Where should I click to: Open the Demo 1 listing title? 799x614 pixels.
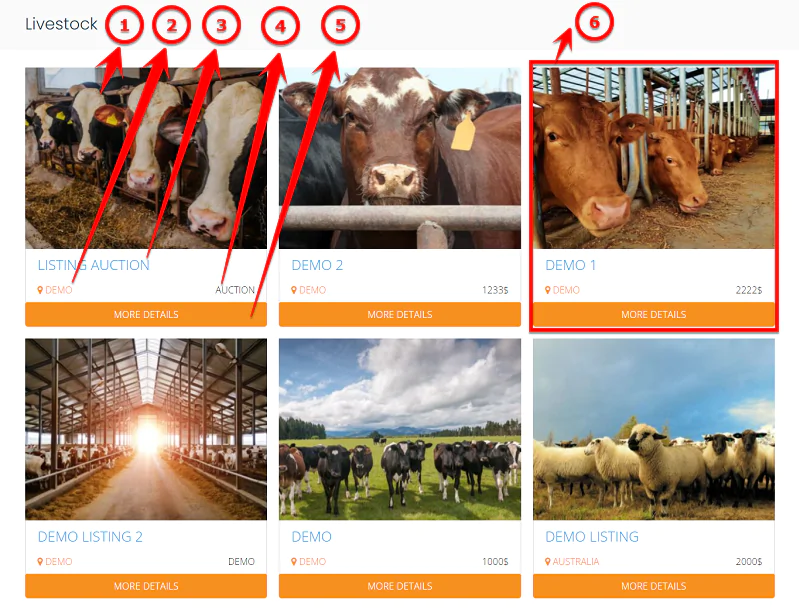(x=570, y=265)
